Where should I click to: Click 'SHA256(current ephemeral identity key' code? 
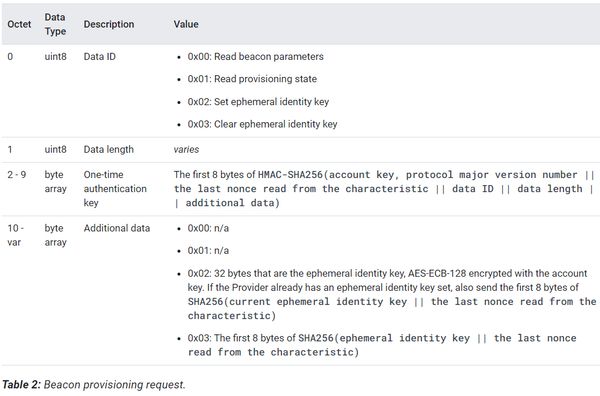(297, 301)
